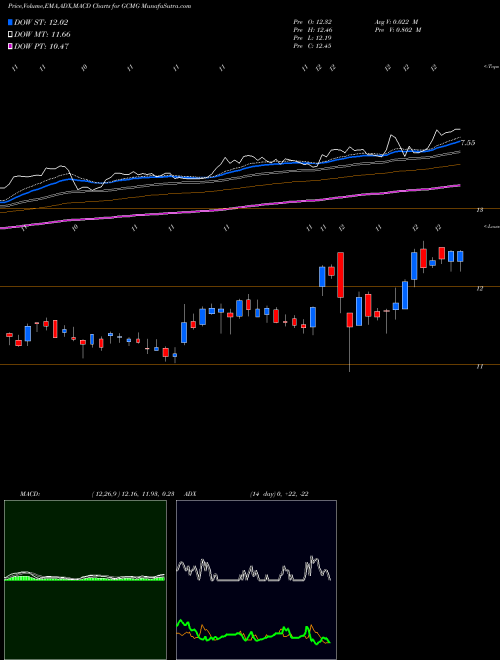
Task: Select the 'DOW MT: 11.66' legend label
Action: point(43,35)
